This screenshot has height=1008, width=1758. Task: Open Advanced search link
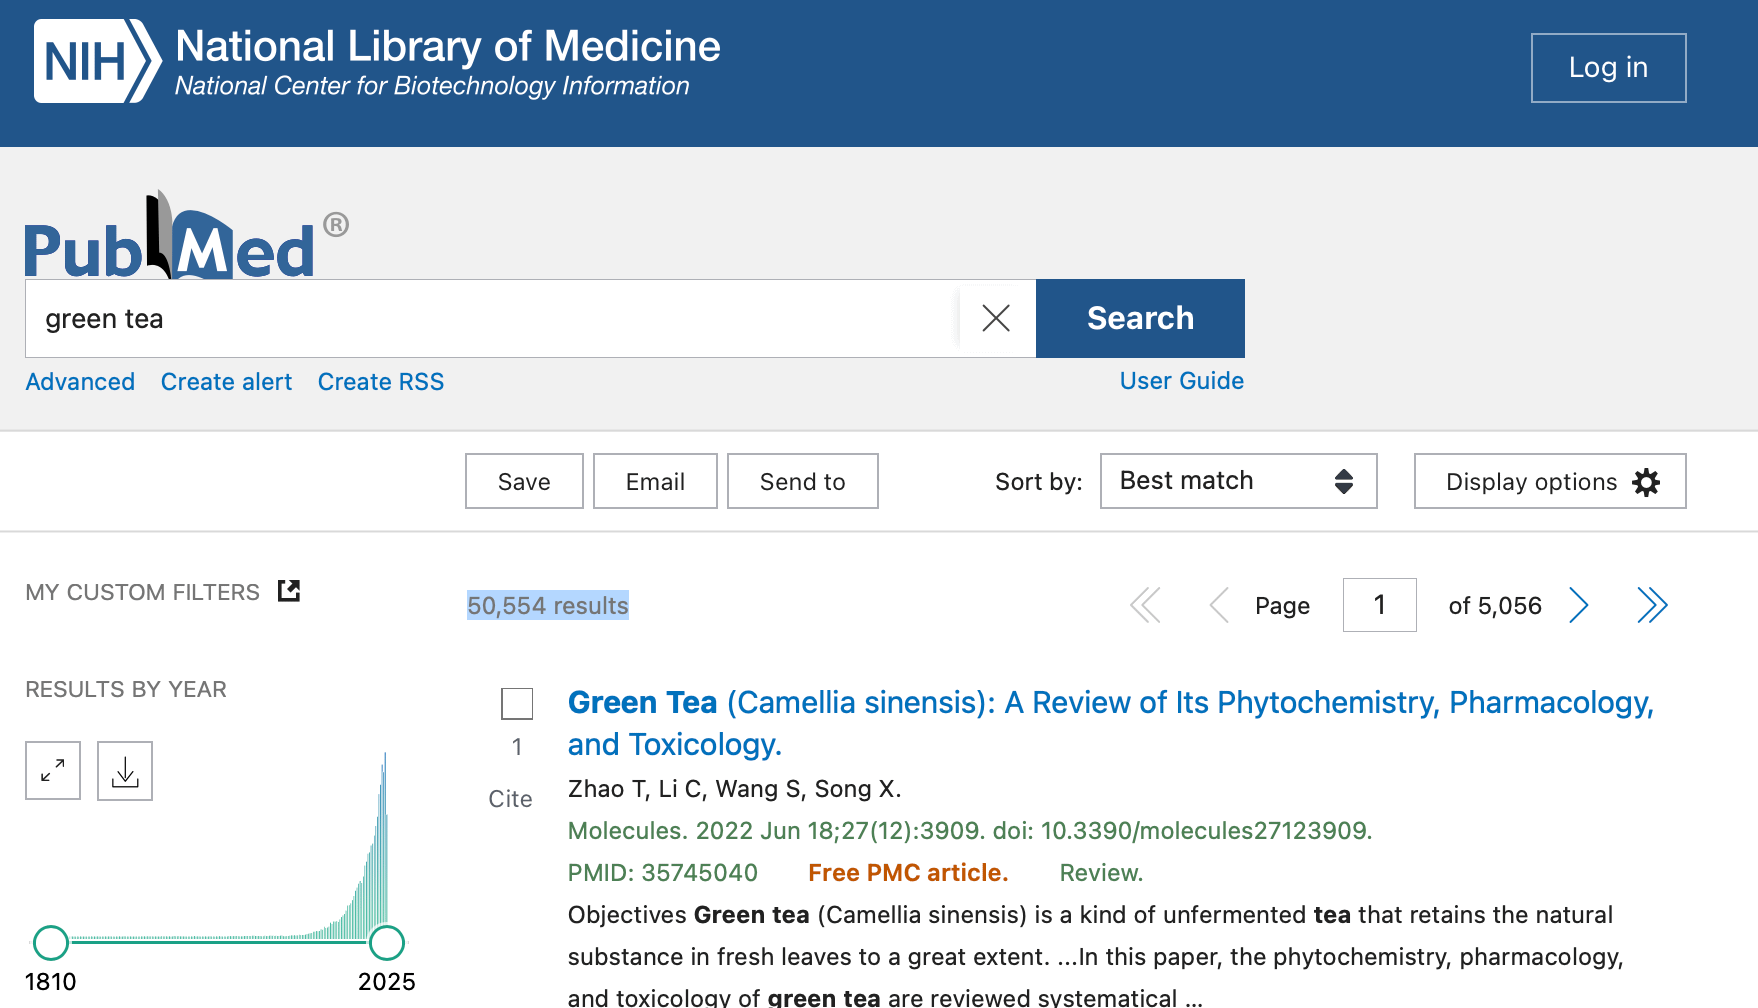coord(80,382)
